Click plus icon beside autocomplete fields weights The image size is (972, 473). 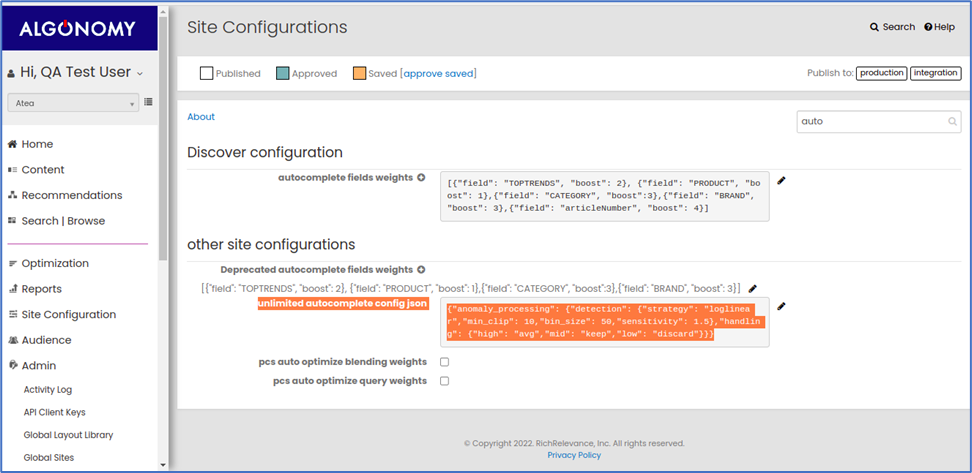click(x=421, y=177)
